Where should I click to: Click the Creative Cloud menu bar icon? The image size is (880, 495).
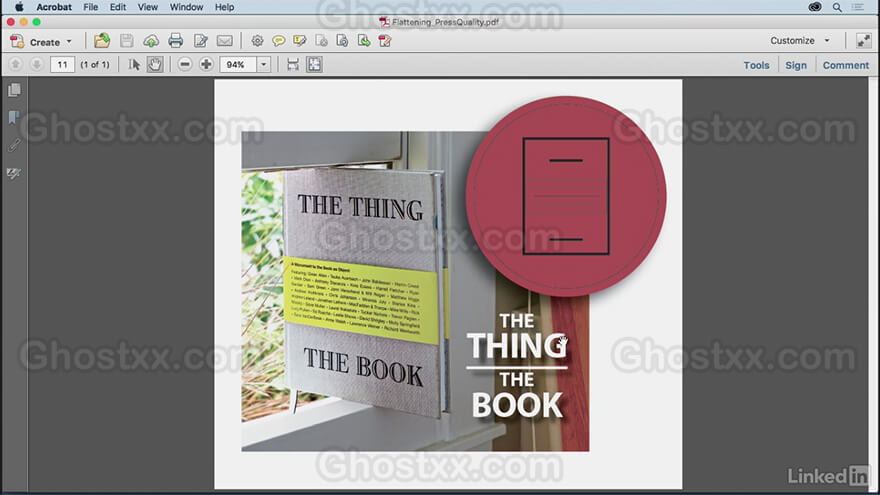click(815, 7)
